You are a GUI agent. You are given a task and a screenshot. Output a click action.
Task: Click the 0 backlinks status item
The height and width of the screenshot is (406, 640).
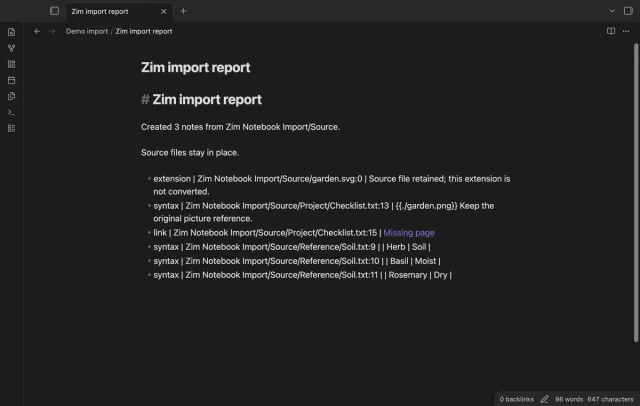516,399
